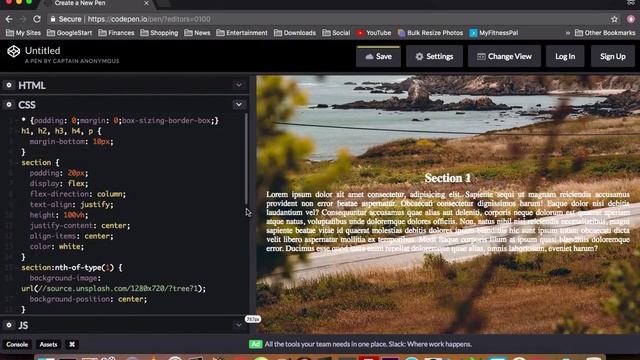Click the CodePen logo icon

13,51
